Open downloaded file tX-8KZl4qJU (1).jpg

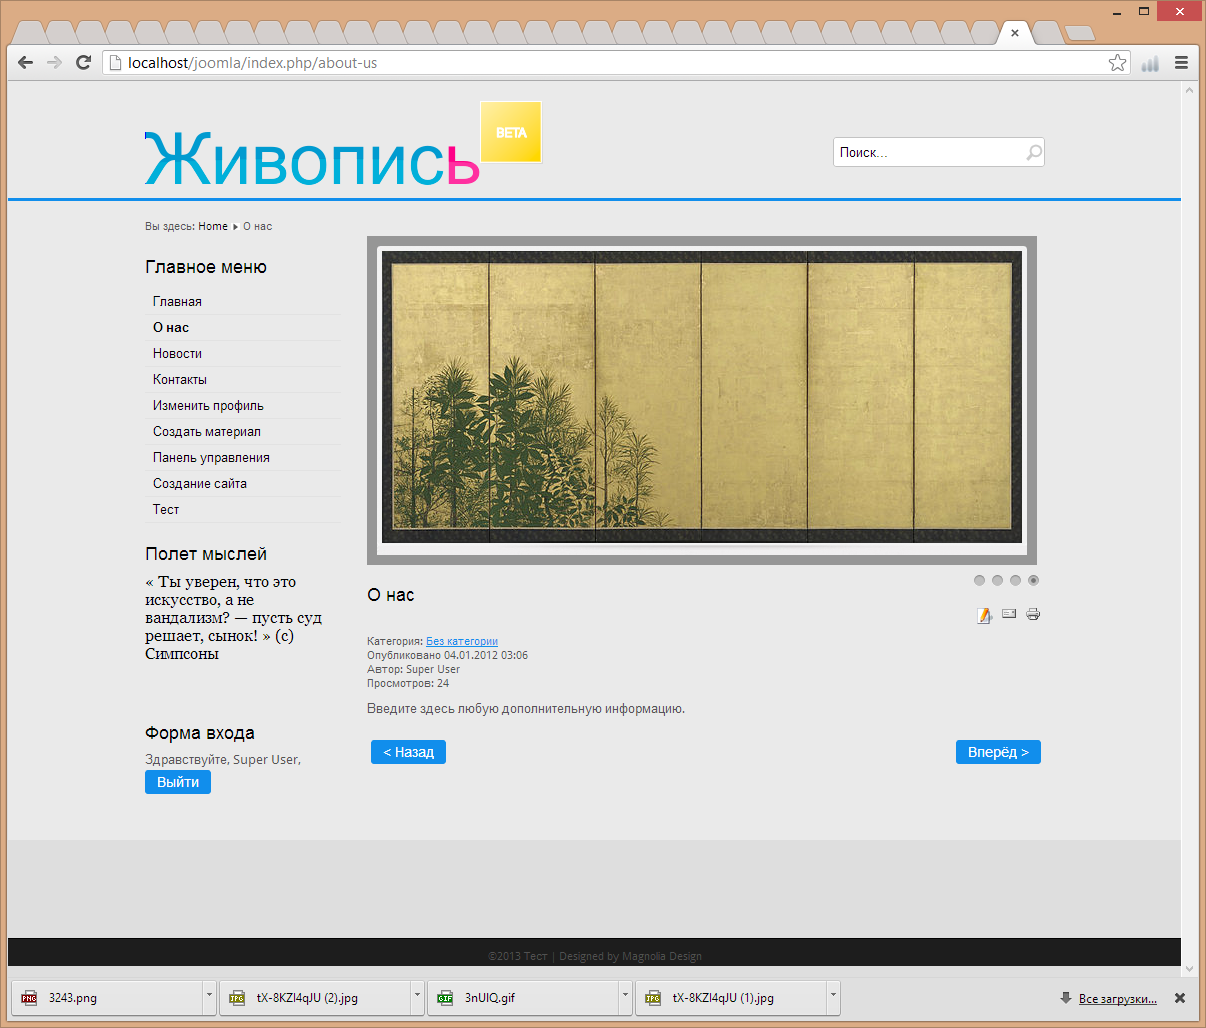[731, 998]
